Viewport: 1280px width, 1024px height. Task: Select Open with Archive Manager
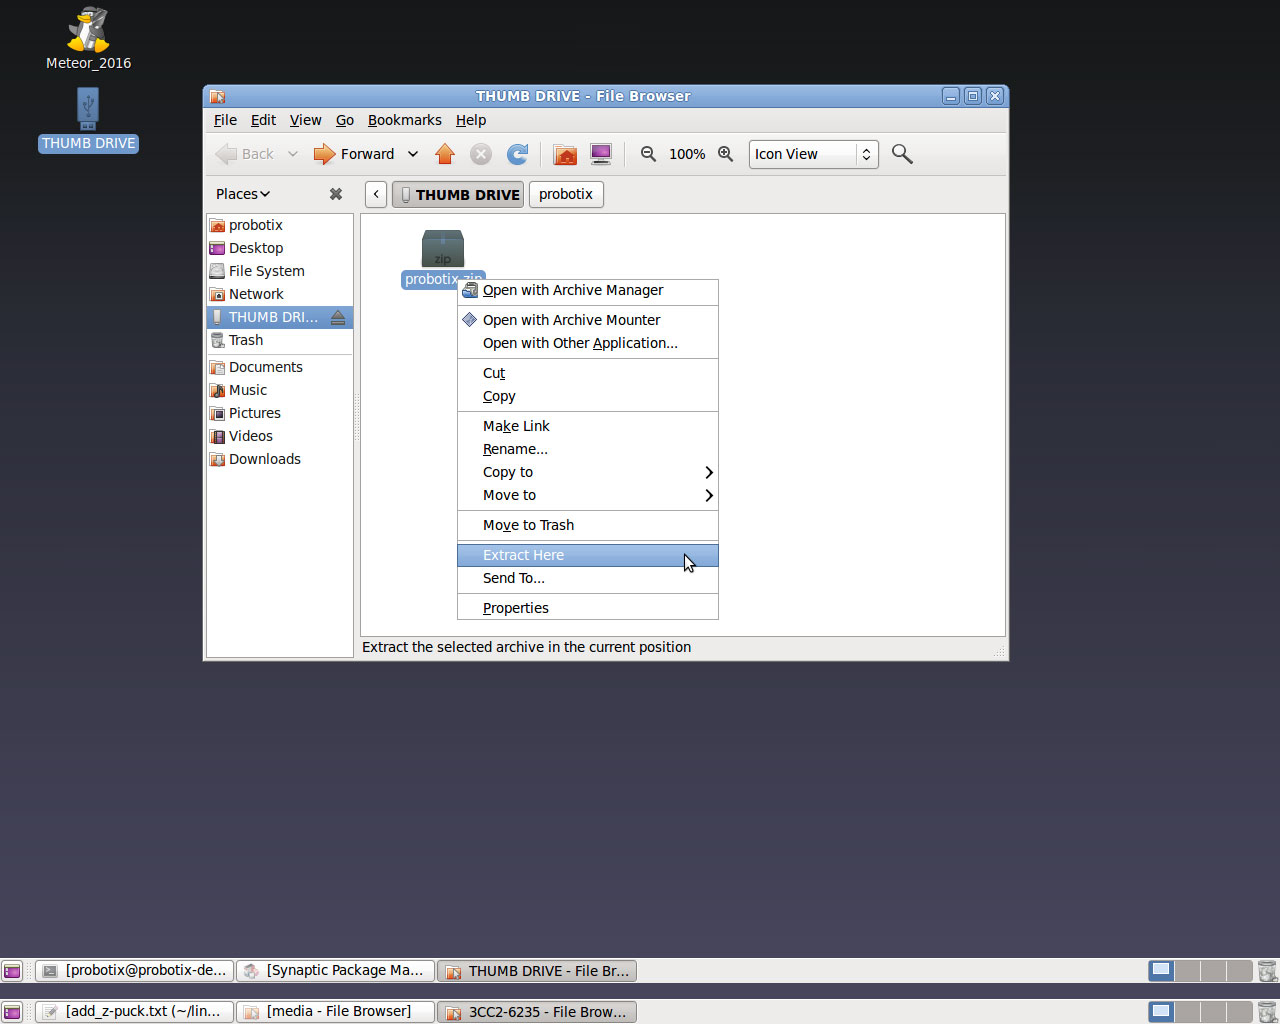(573, 290)
